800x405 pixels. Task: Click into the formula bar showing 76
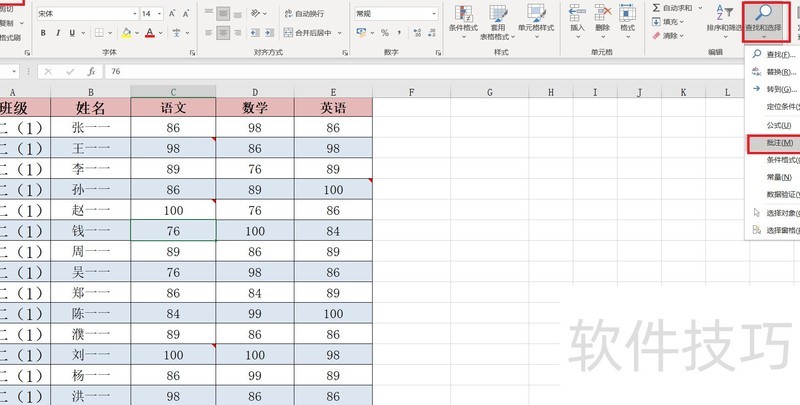click(423, 71)
